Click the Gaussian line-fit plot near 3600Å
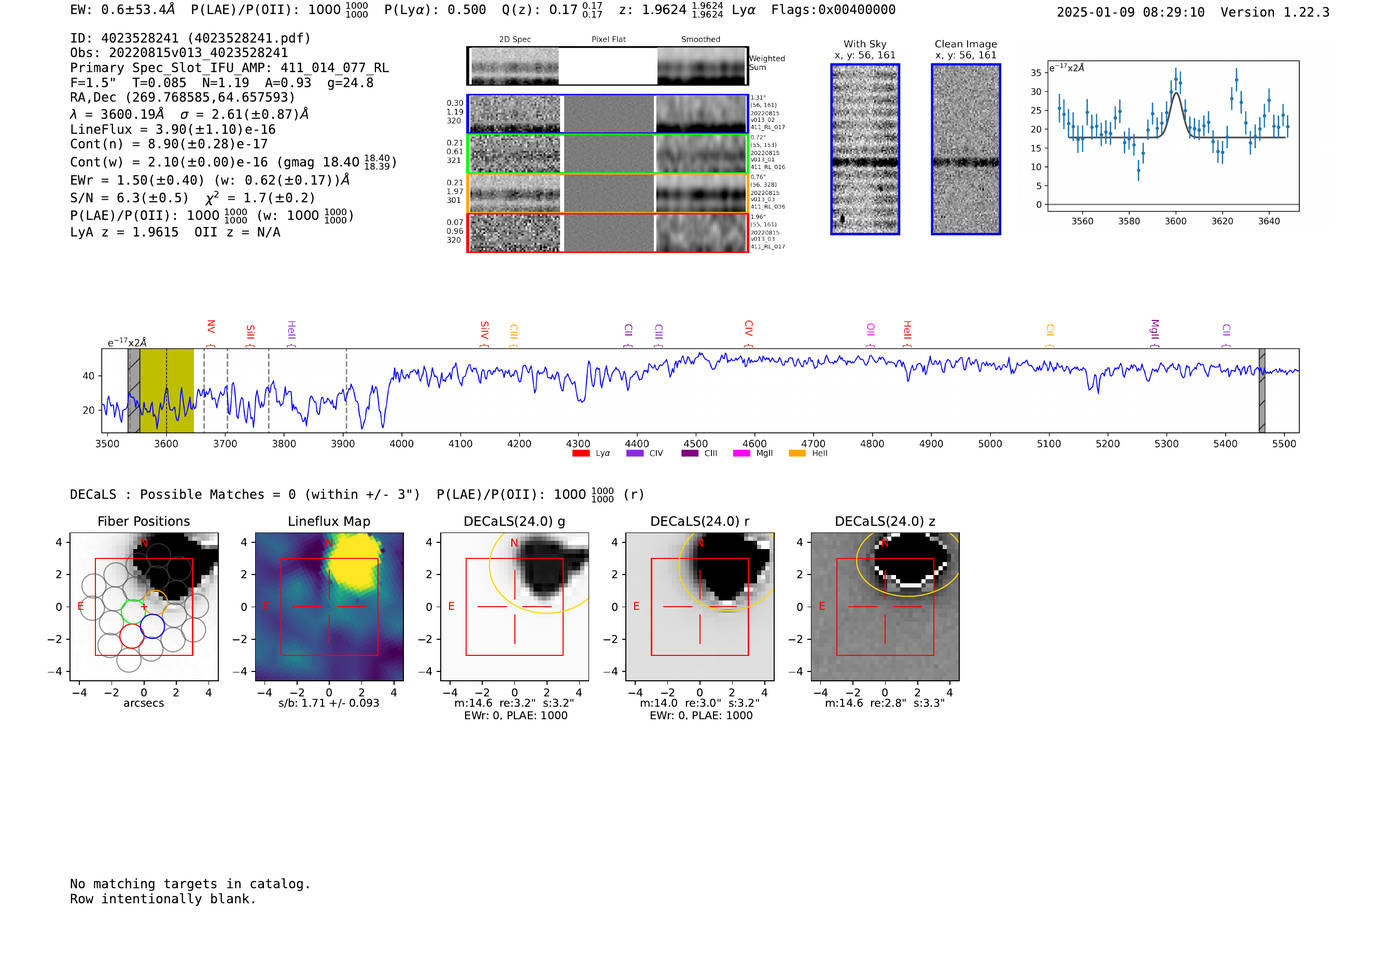 click(1173, 136)
